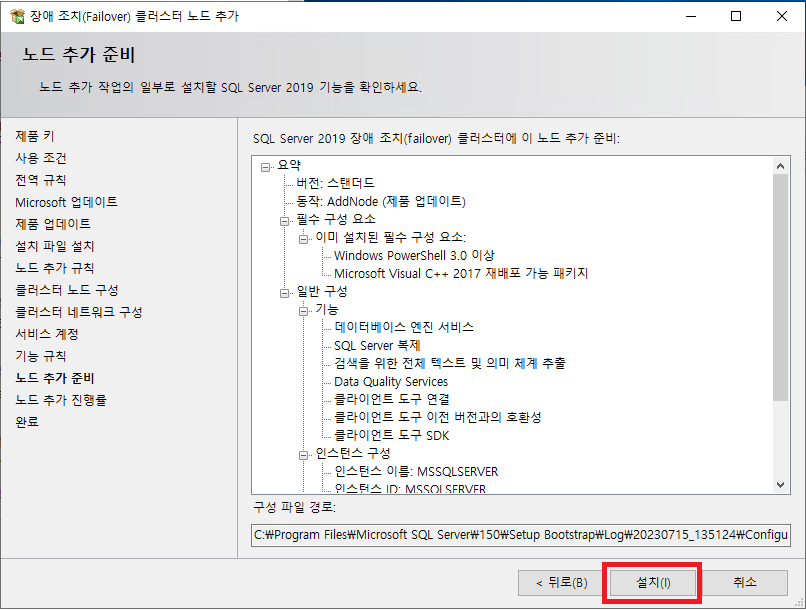Select the 인스턴스 구성 label
Image resolution: width=806 pixels, height=610 pixels.
[353, 453]
